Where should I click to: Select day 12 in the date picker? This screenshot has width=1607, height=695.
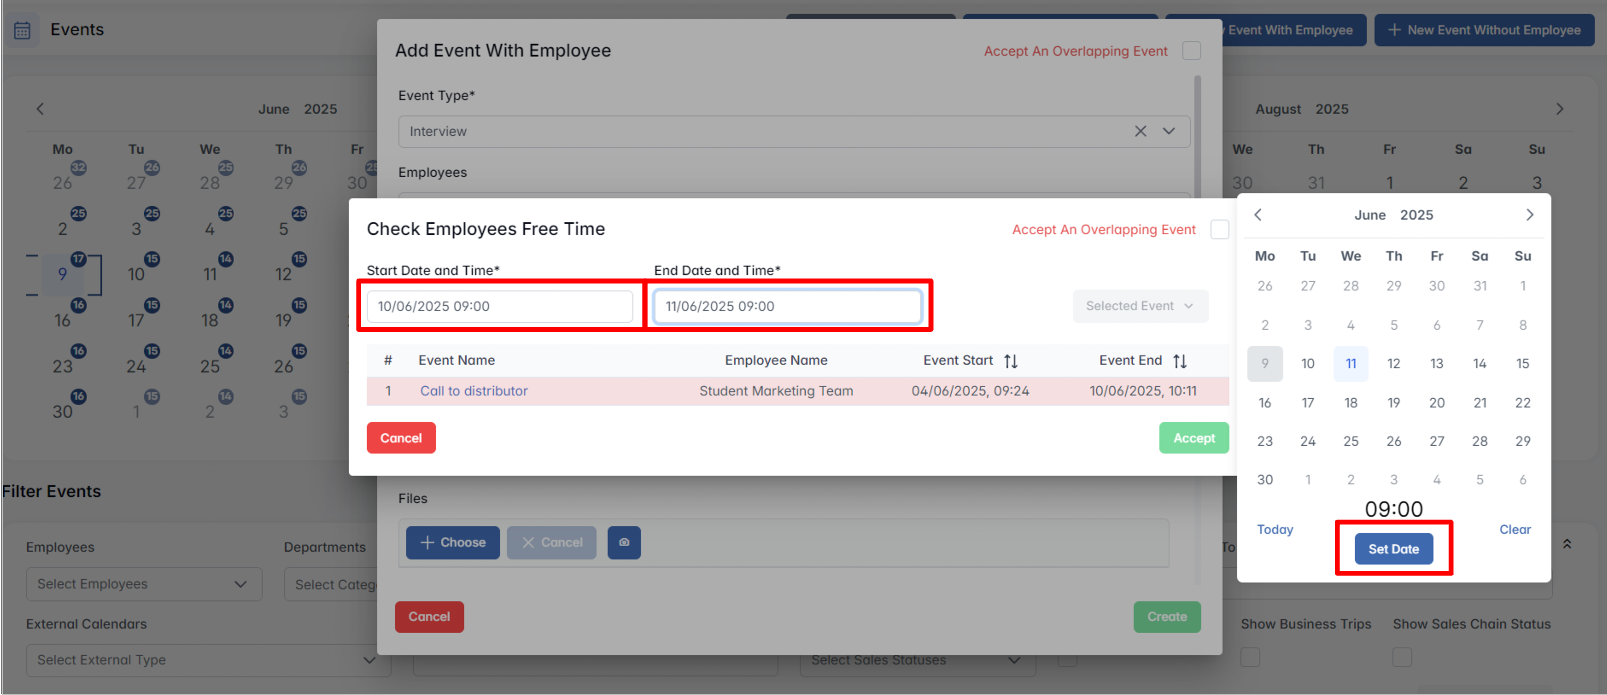pyautogui.click(x=1393, y=364)
